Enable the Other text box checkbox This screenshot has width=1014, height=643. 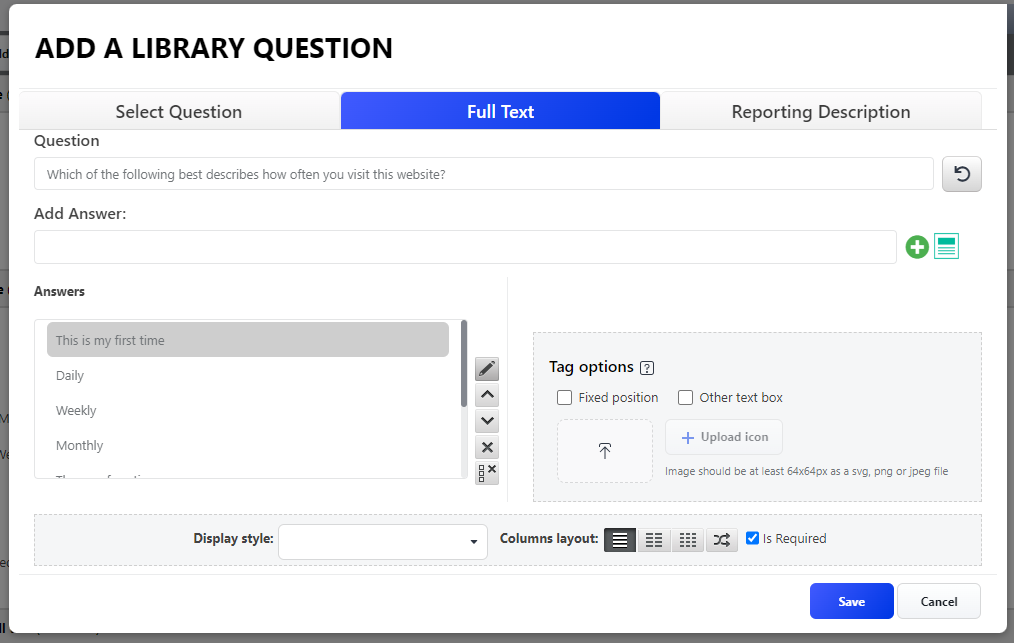[x=686, y=398]
